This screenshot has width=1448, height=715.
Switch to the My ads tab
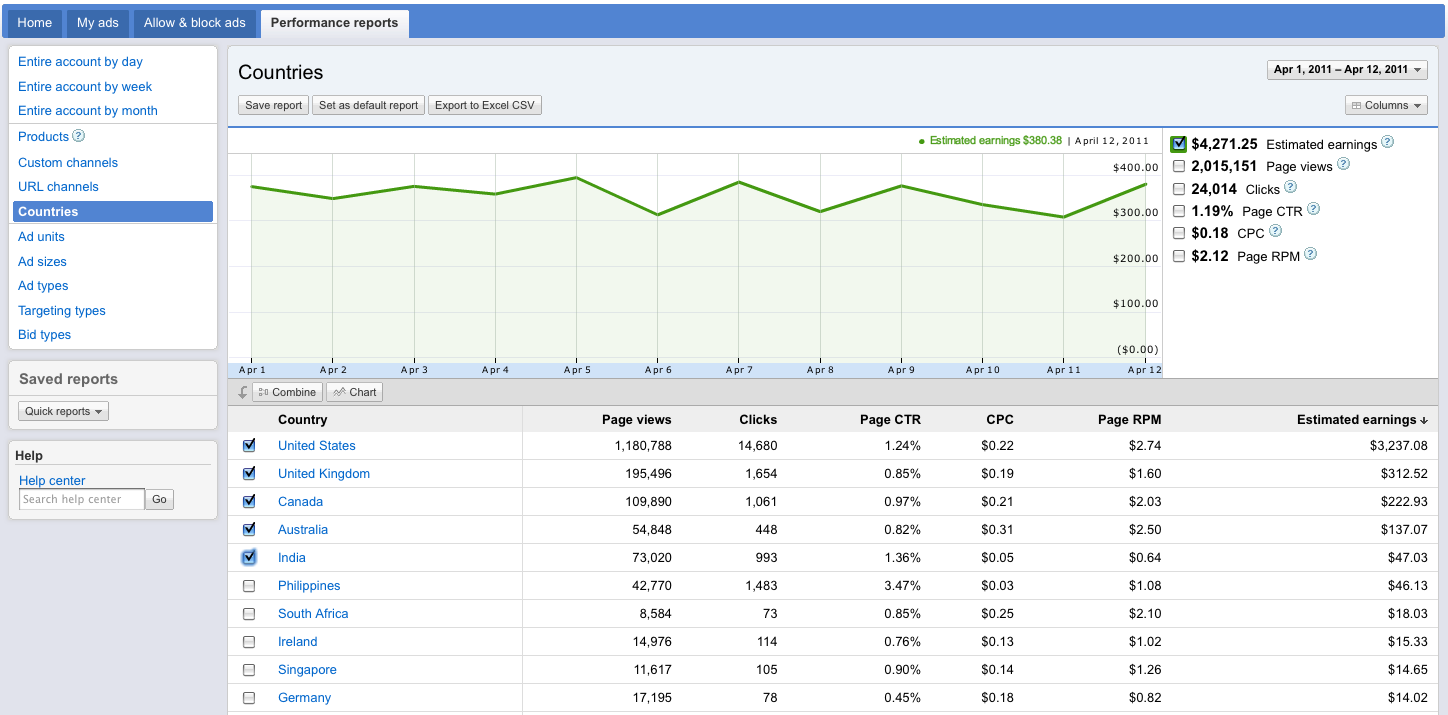[x=98, y=23]
